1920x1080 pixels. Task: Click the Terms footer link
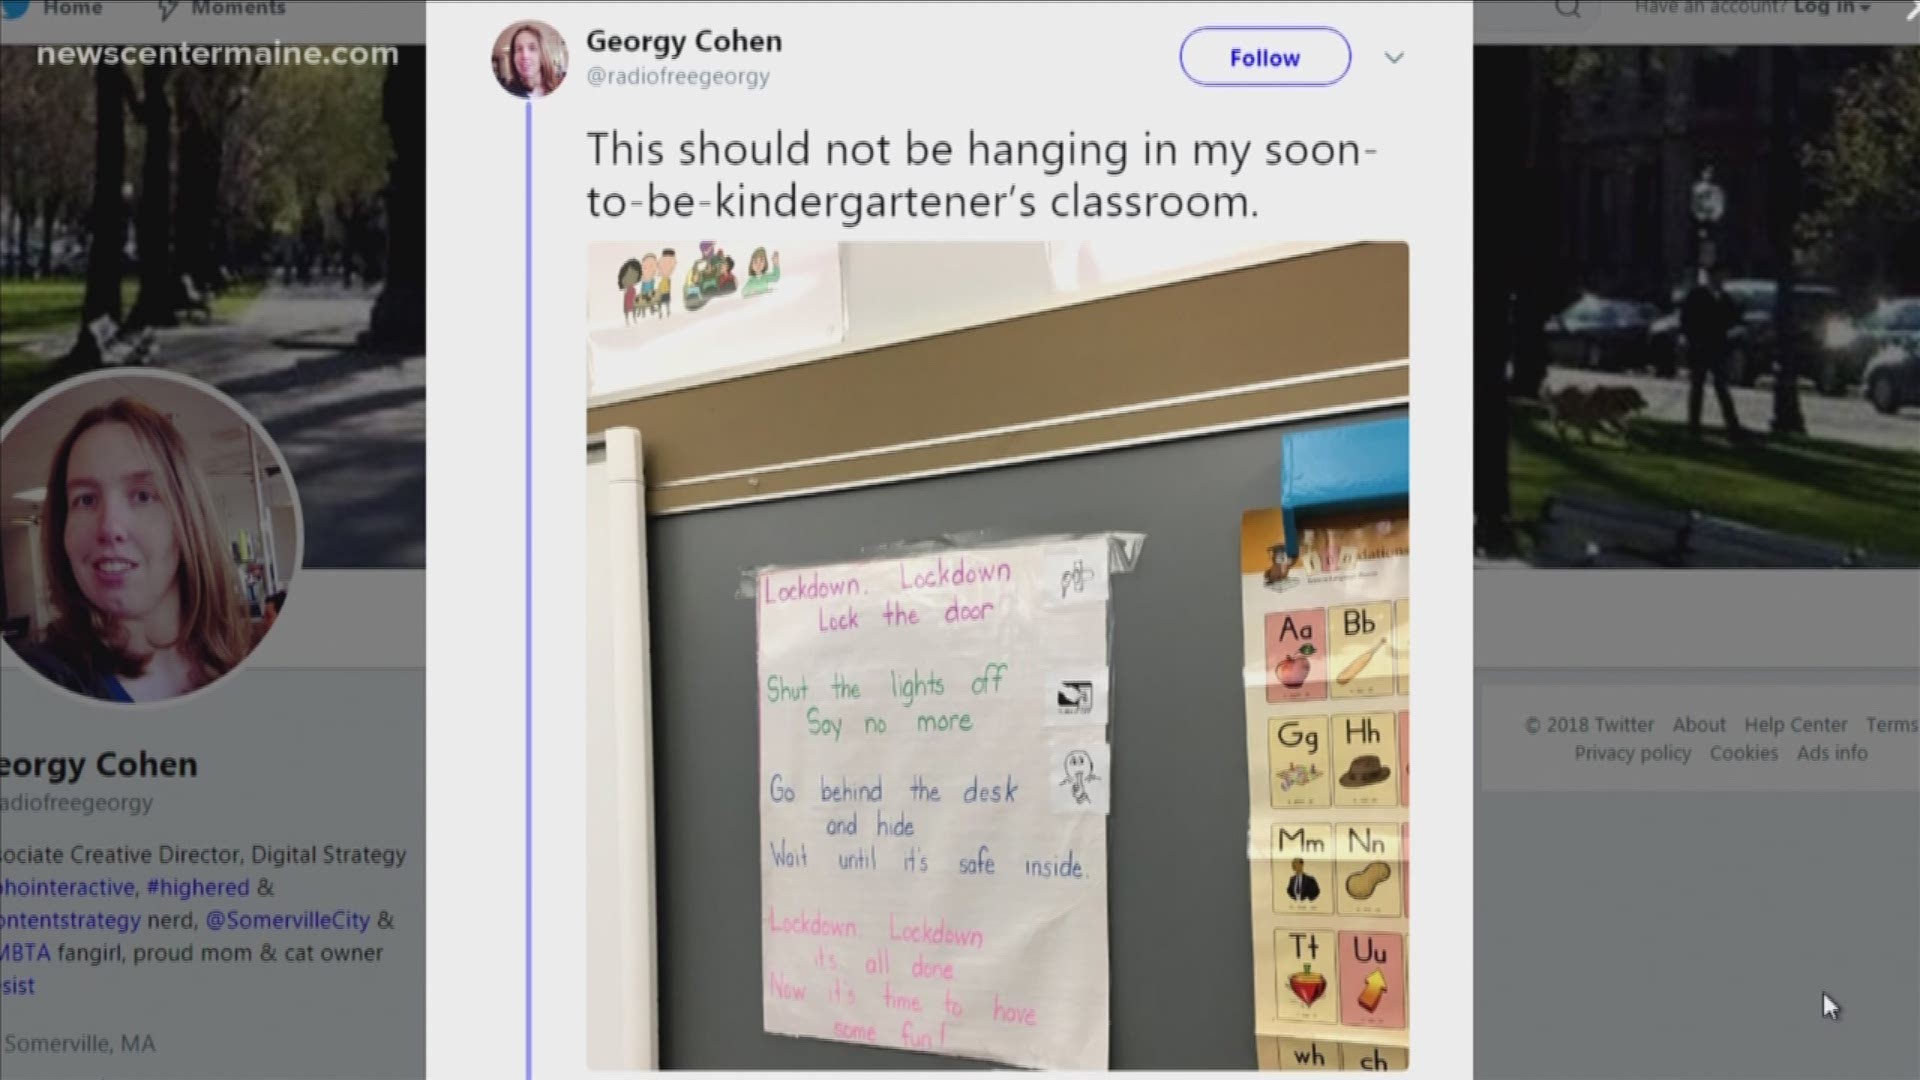tap(1891, 724)
